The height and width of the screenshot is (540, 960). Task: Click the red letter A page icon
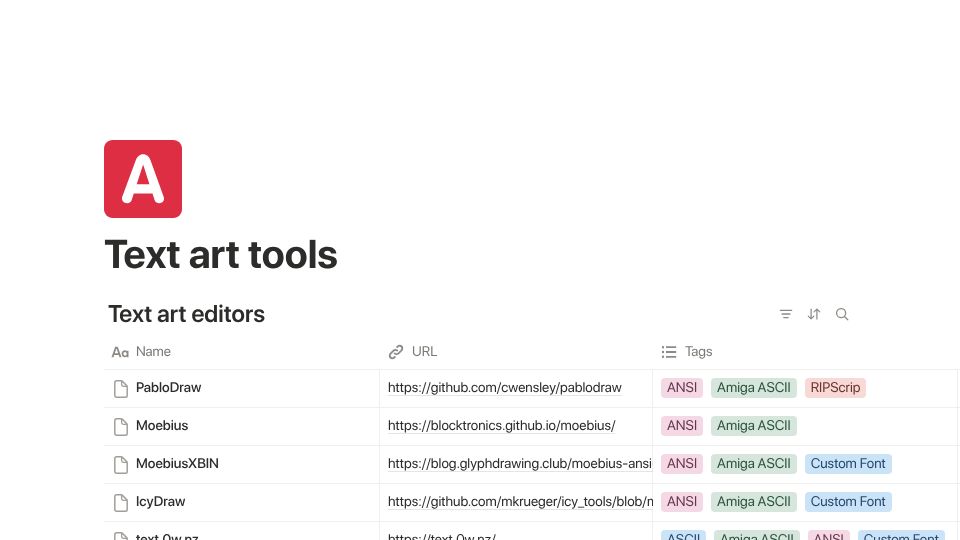pyautogui.click(x=143, y=179)
